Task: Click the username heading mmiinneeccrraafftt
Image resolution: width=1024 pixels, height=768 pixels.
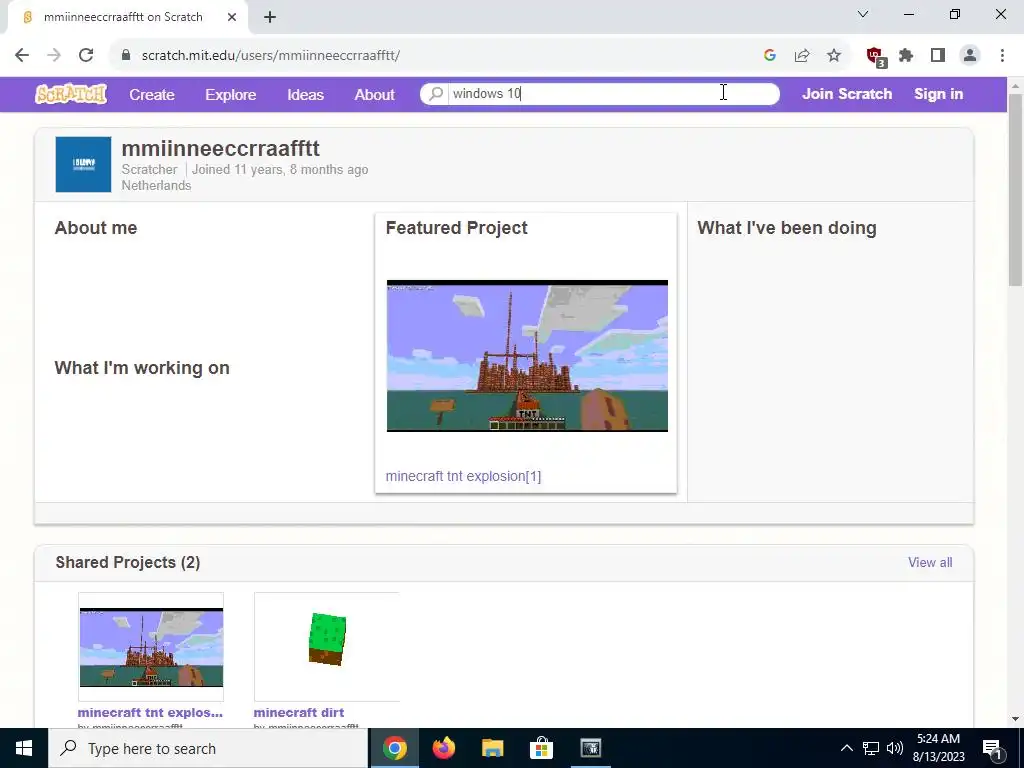Action: coord(221,148)
